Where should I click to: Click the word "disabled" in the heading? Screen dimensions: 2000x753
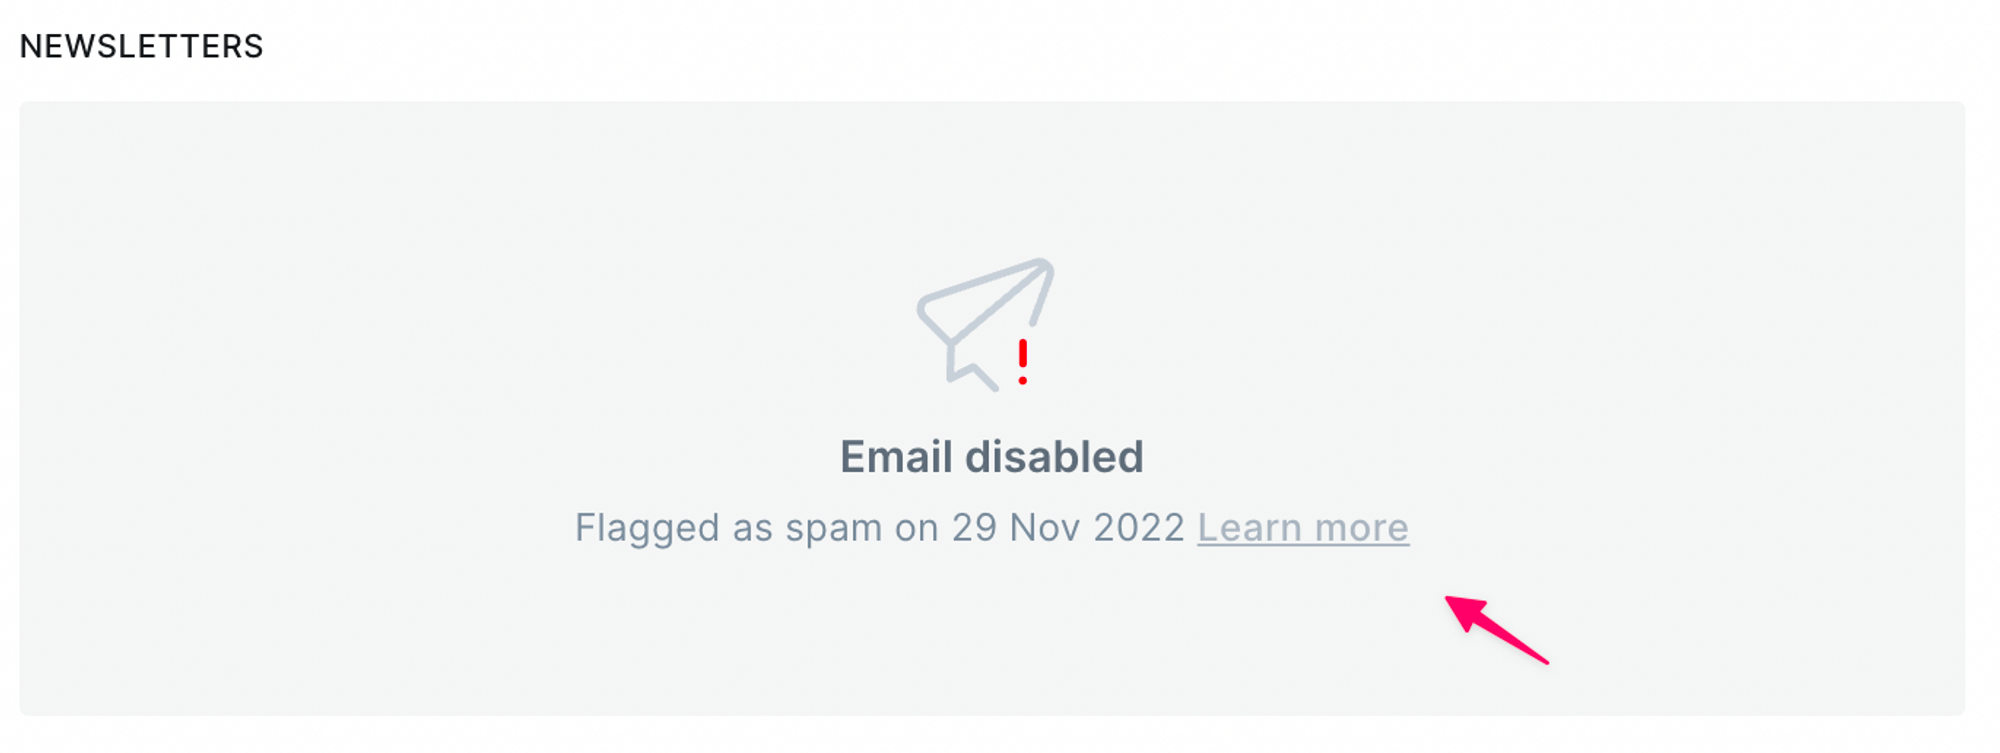[1054, 457]
